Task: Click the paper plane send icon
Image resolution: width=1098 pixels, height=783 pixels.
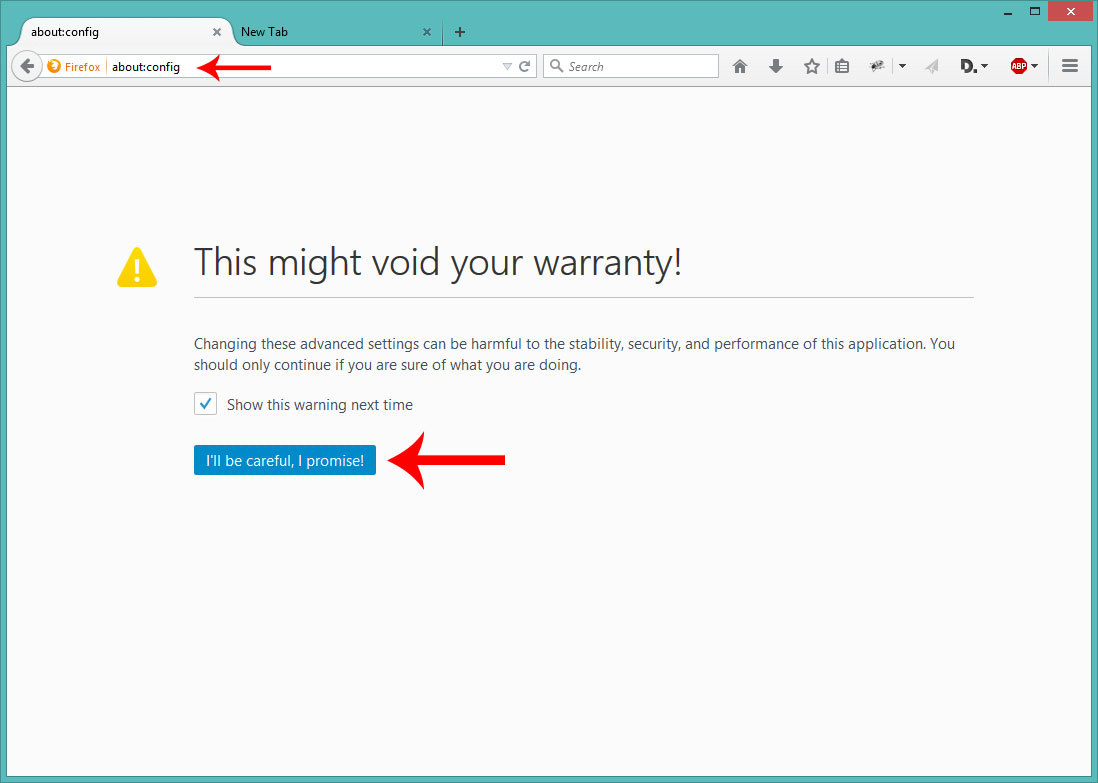Action: pyautogui.click(x=931, y=67)
